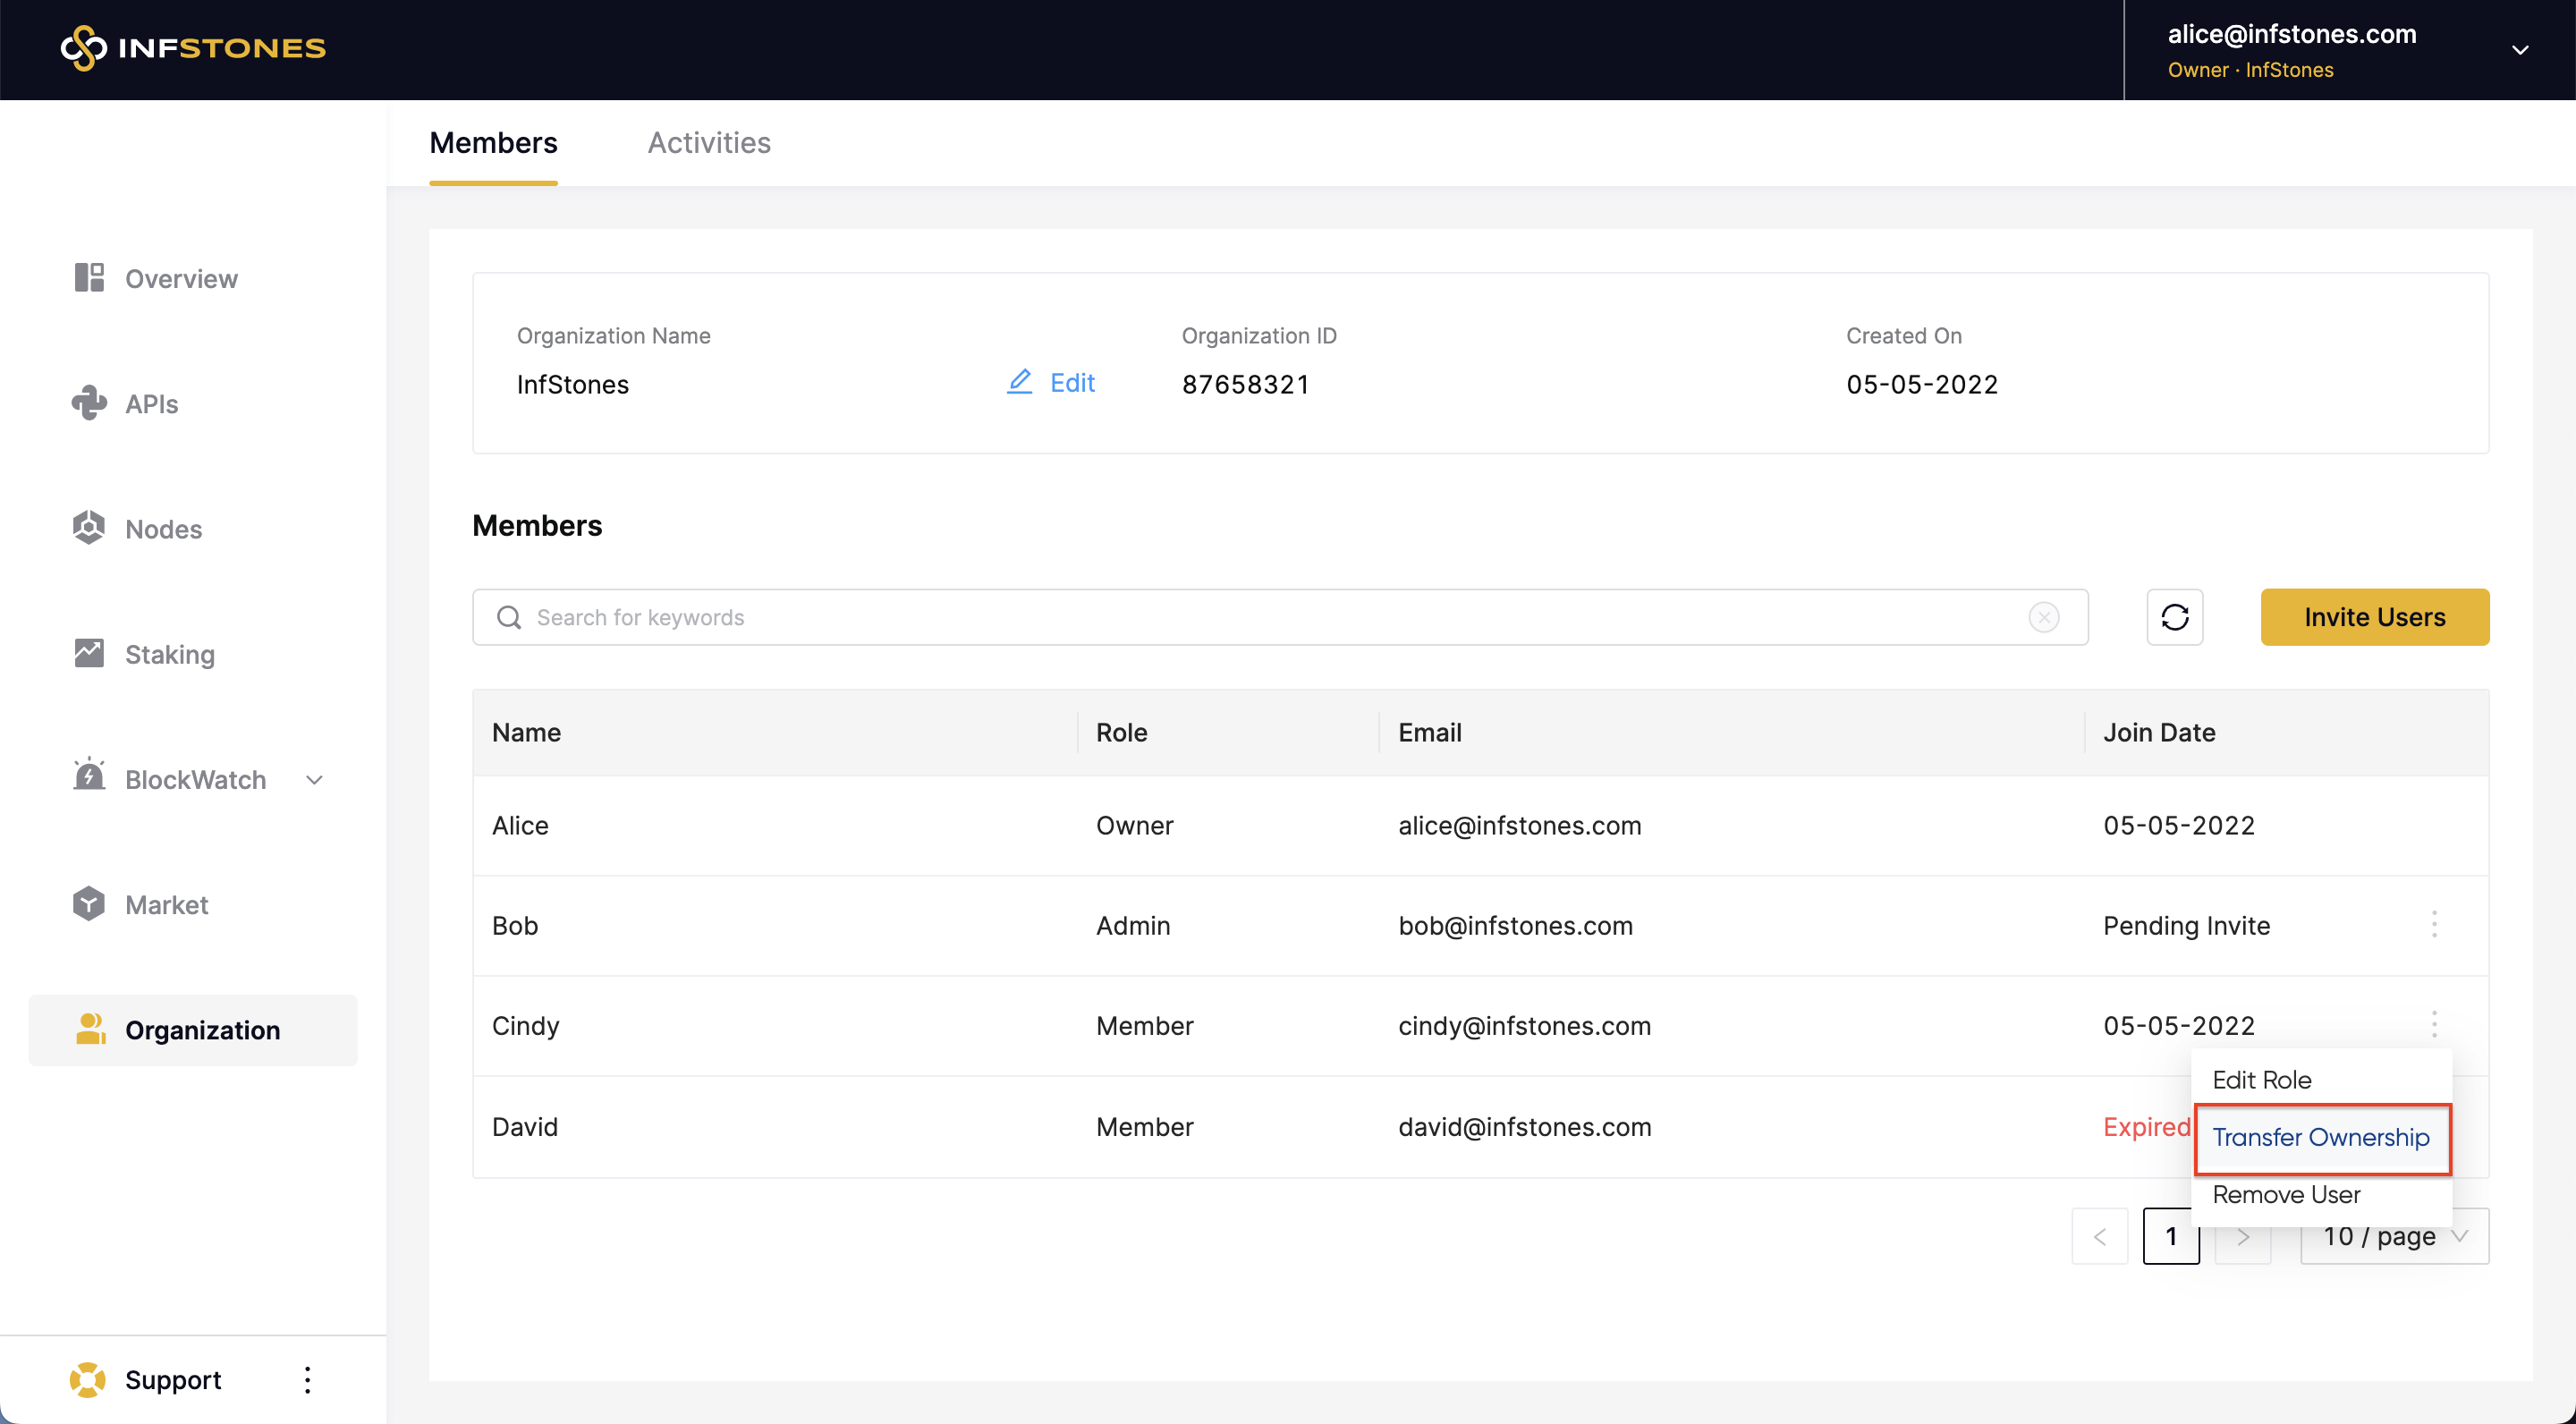Click the Support lifebuoy icon

(88, 1379)
